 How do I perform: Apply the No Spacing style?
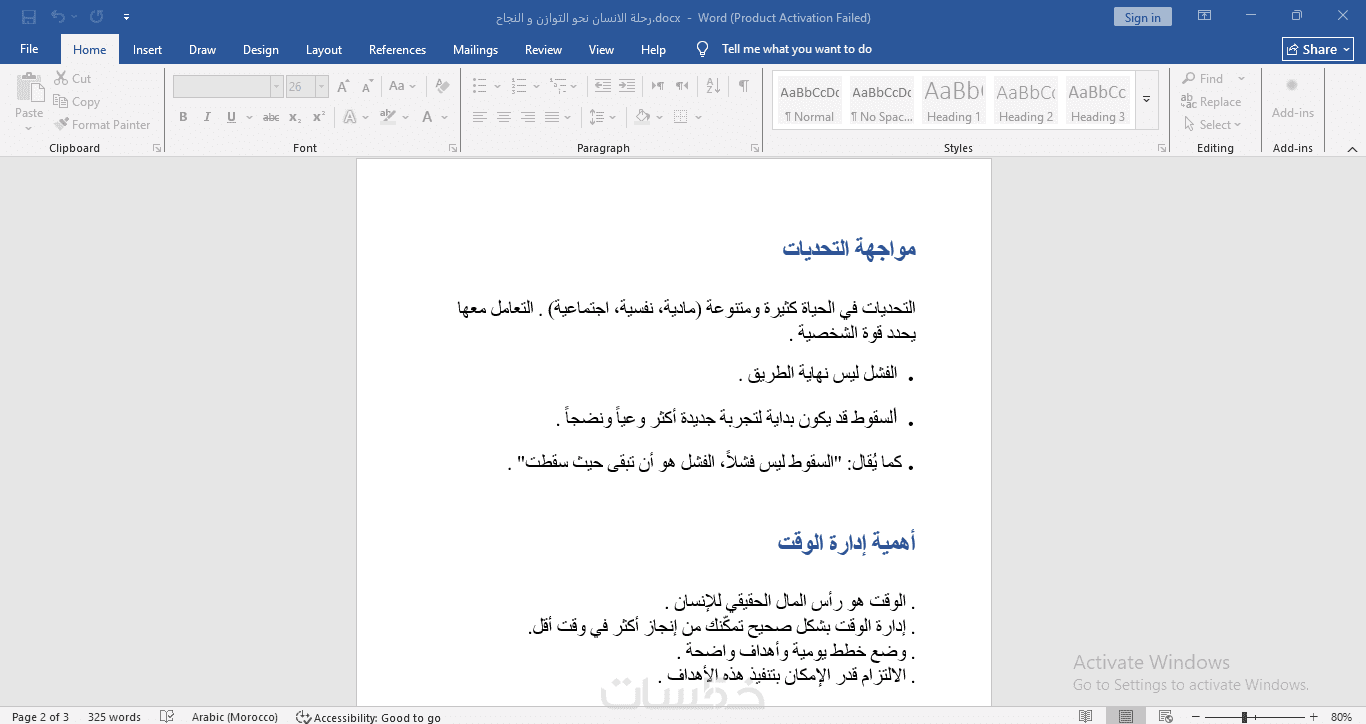pyautogui.click(x=882, y=100)
